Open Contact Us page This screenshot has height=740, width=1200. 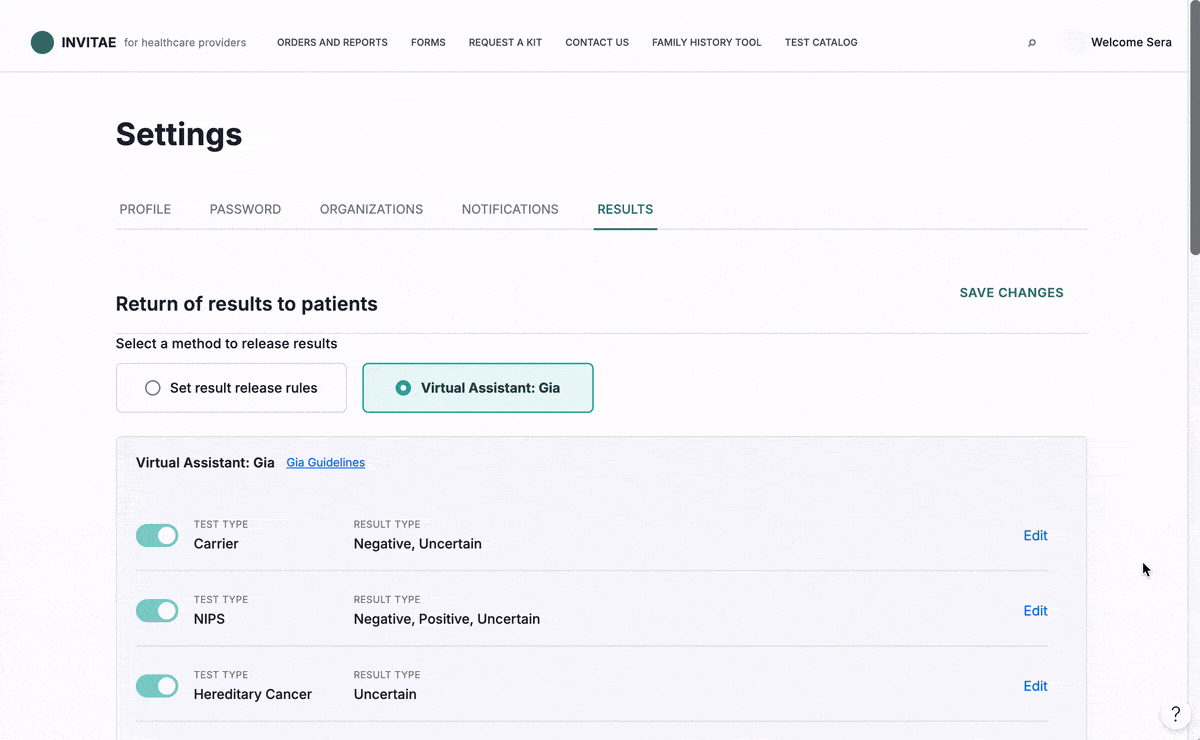coord(597,43)
